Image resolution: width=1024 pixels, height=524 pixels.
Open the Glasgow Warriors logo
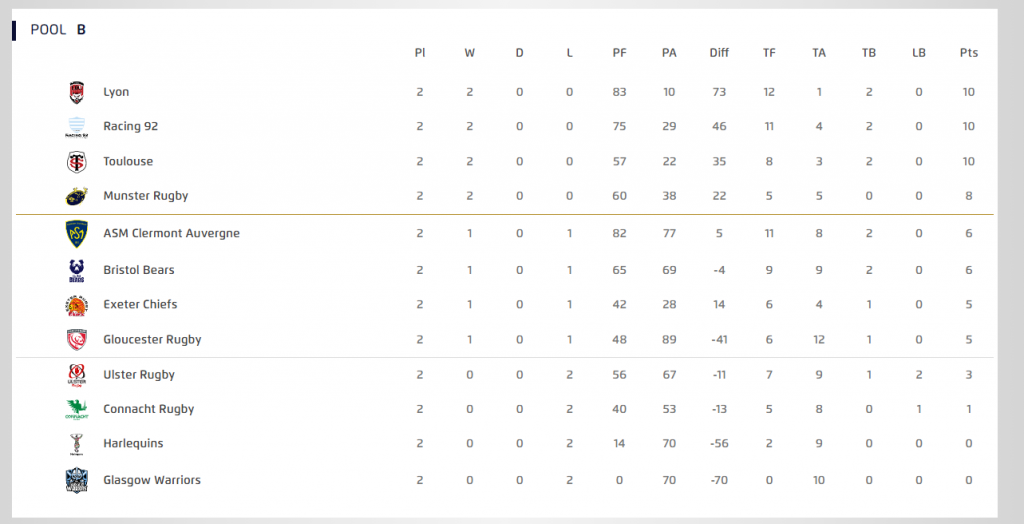click(x=76, y=481)
